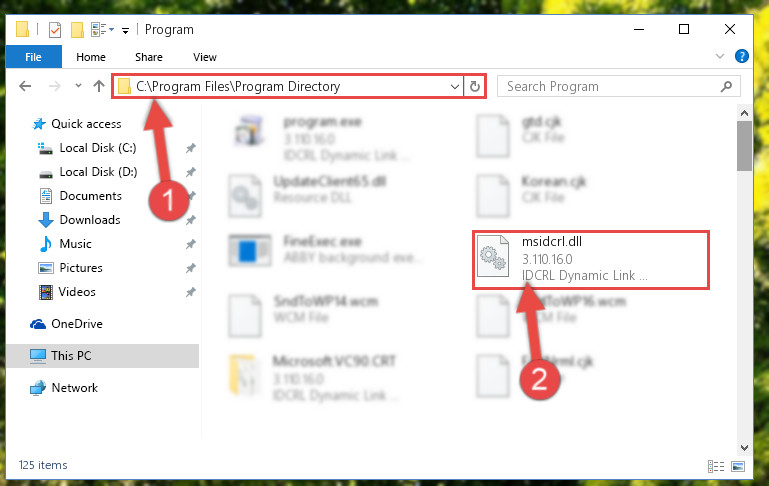Go up one folder level
The image size is (769, 486).
99,86
